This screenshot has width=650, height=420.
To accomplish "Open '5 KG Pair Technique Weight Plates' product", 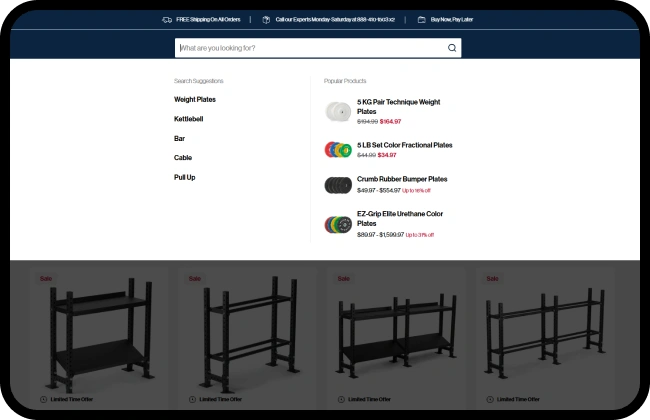I will [x=398, y=107].
